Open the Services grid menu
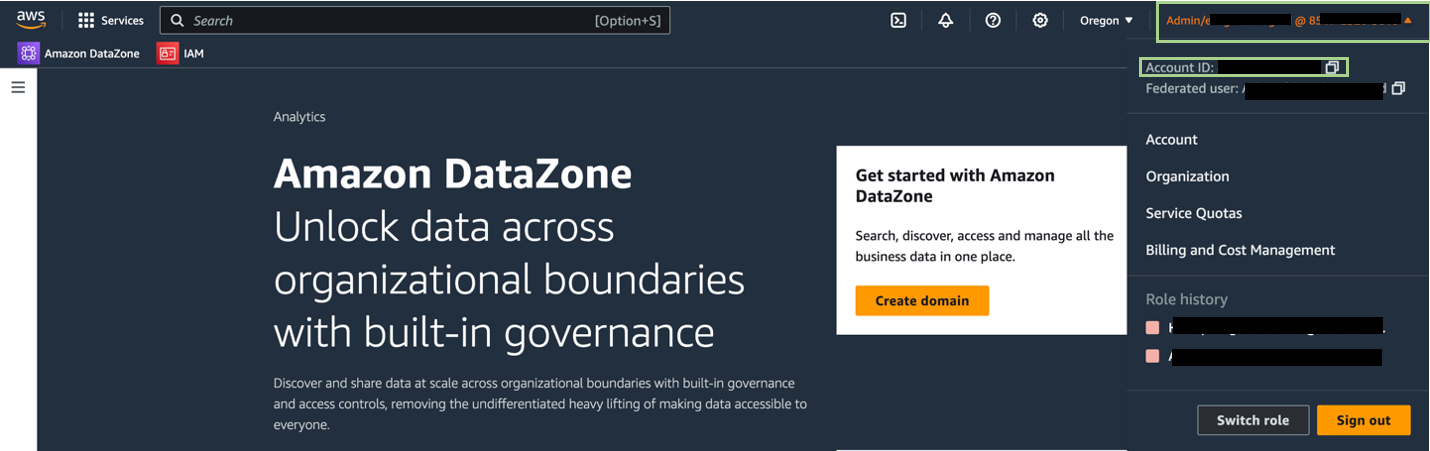The height and width of the screenshot is (451, 1430). pyautogui.click(x=111, y=20)
